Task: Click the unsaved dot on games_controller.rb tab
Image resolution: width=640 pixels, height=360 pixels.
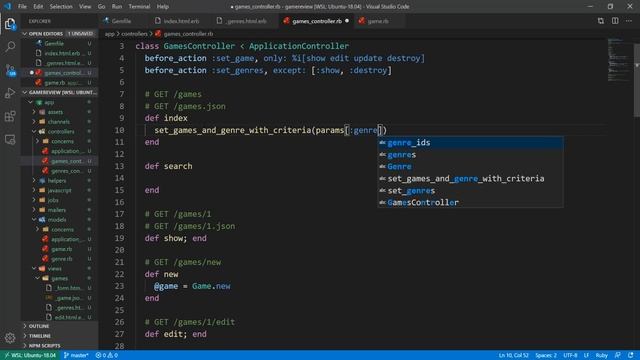Action: (x=347, y=21)
